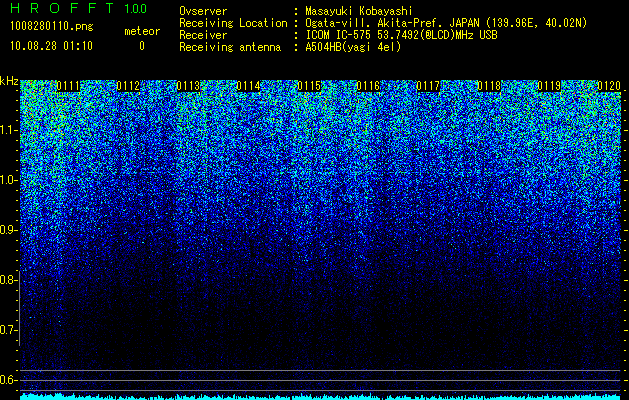Click the 0.8 kHz axis label
629x400 pixels.
pyautogui.click(x=8, y=280)
